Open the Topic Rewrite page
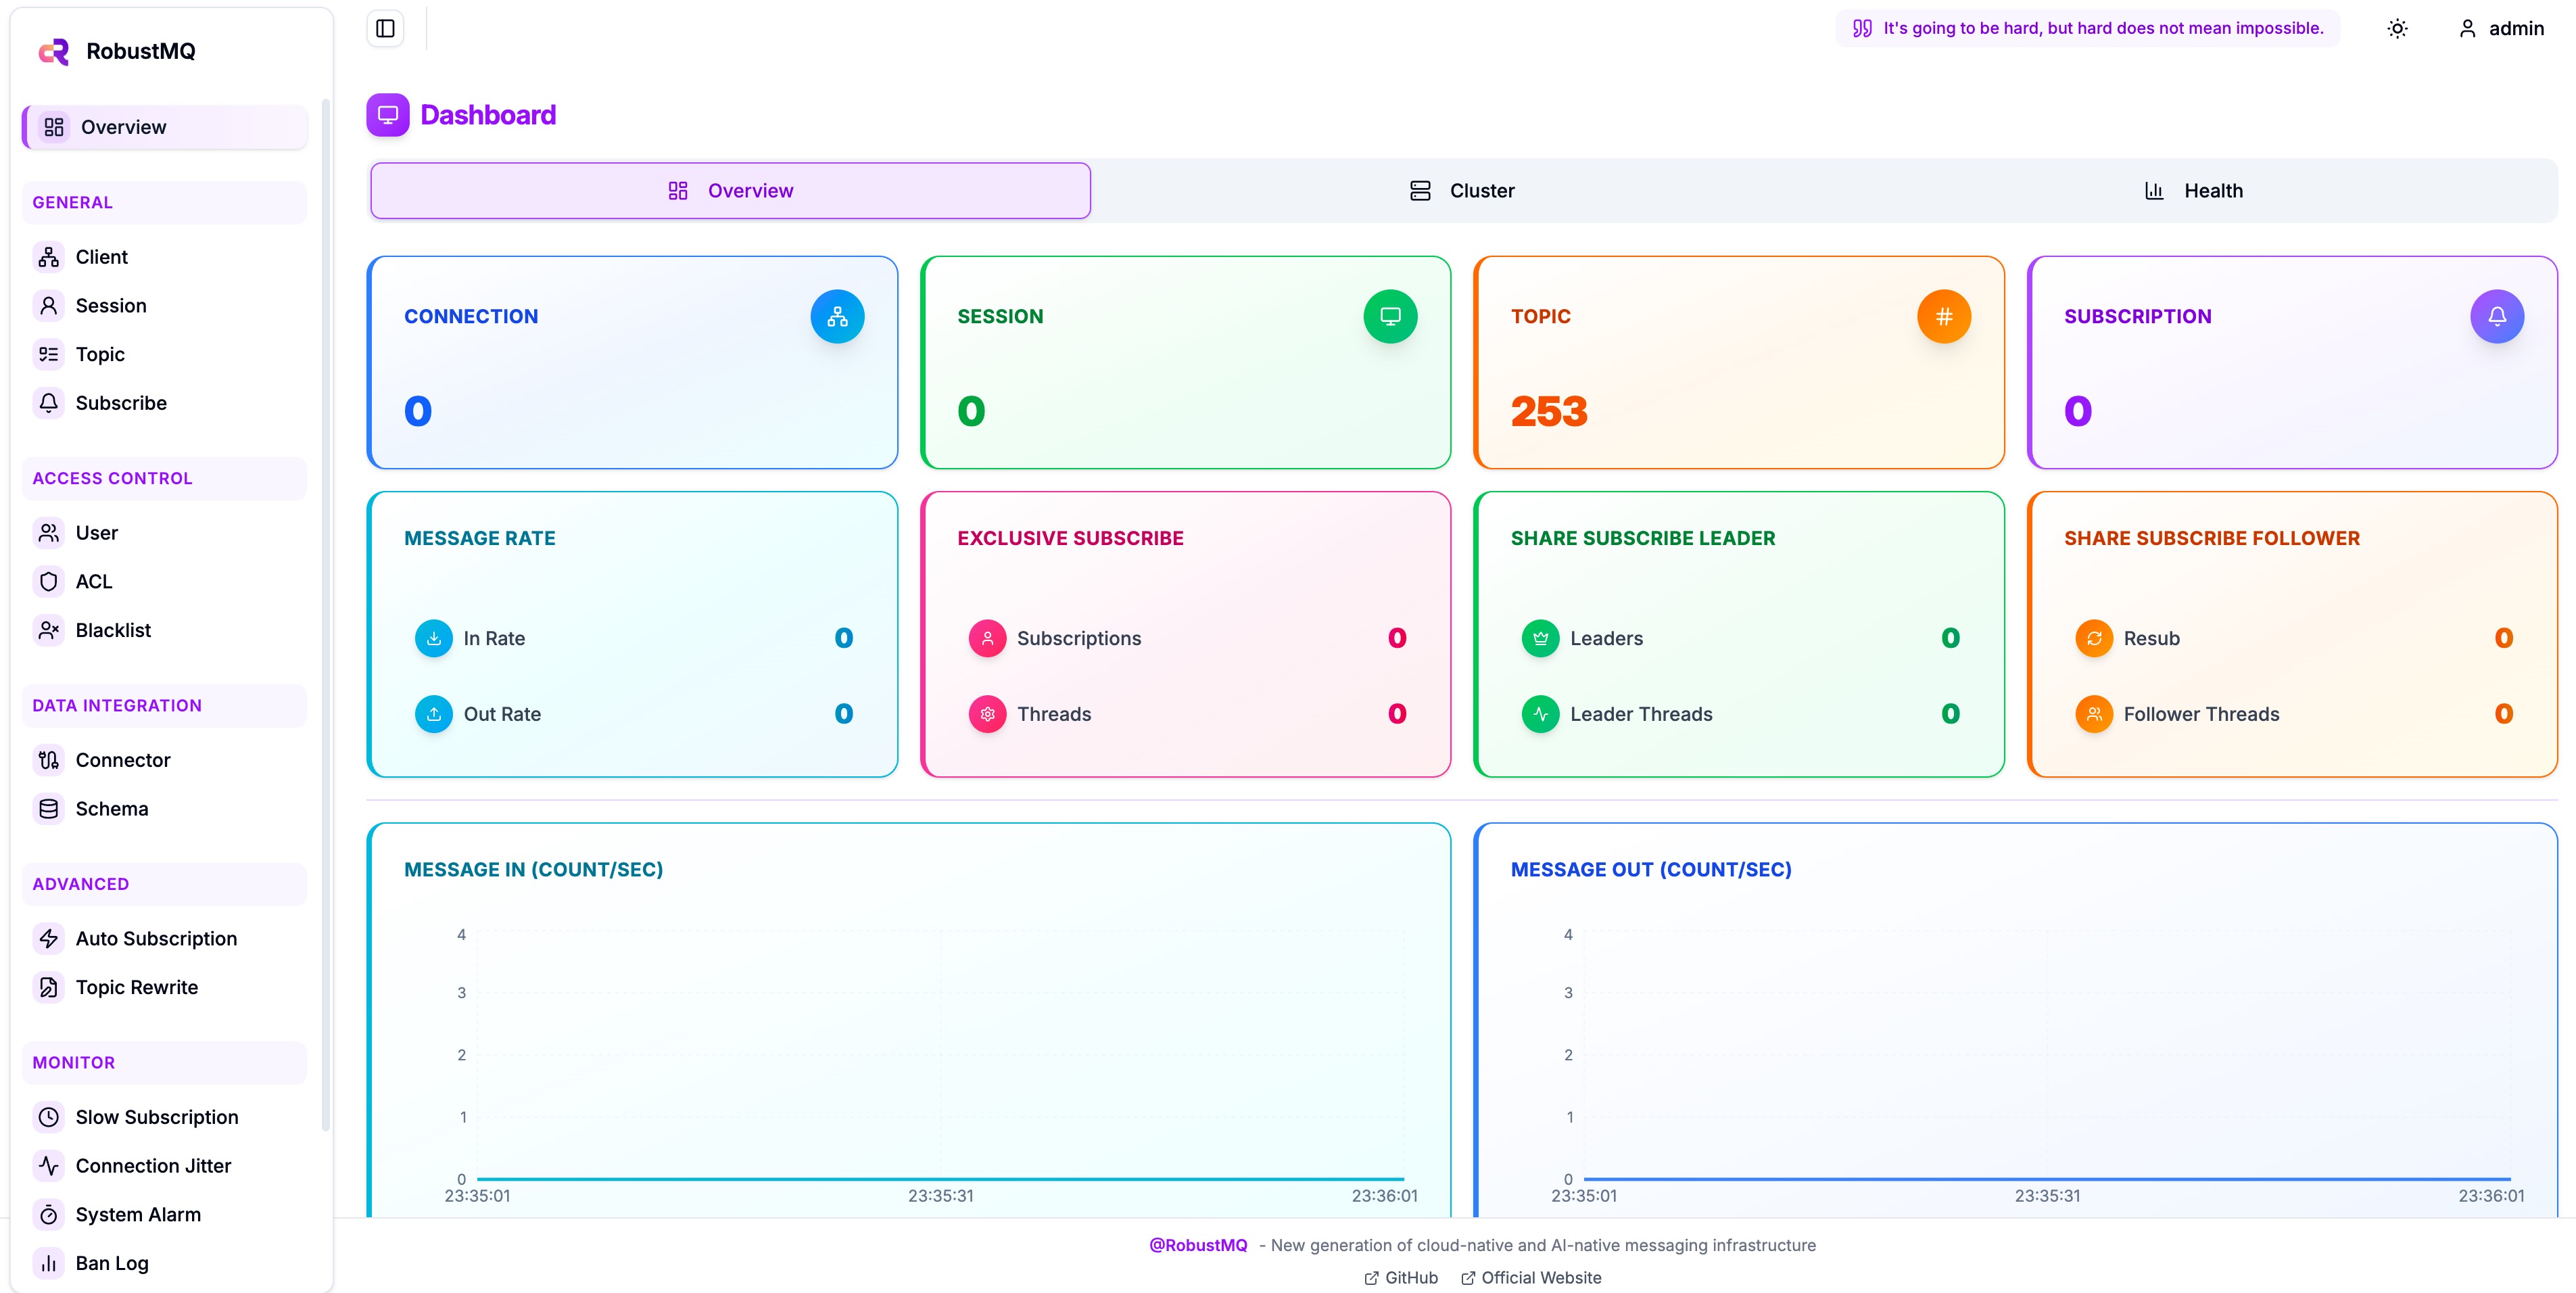Screen dimensions: 2576x1293 click(137, 987)
